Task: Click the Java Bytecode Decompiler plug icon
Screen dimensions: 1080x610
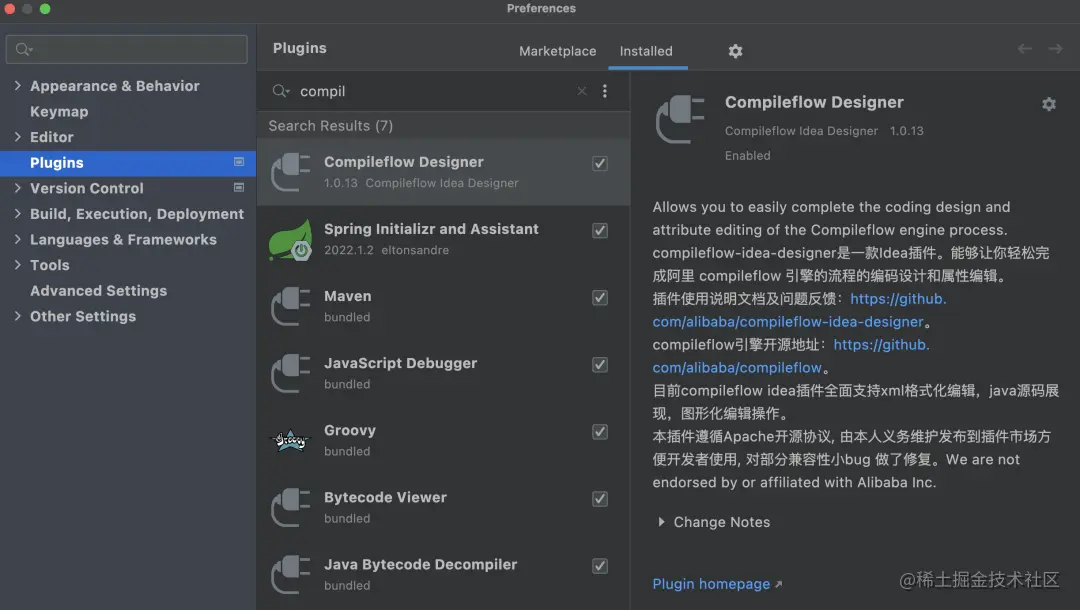Action: (x=291, y=574)
